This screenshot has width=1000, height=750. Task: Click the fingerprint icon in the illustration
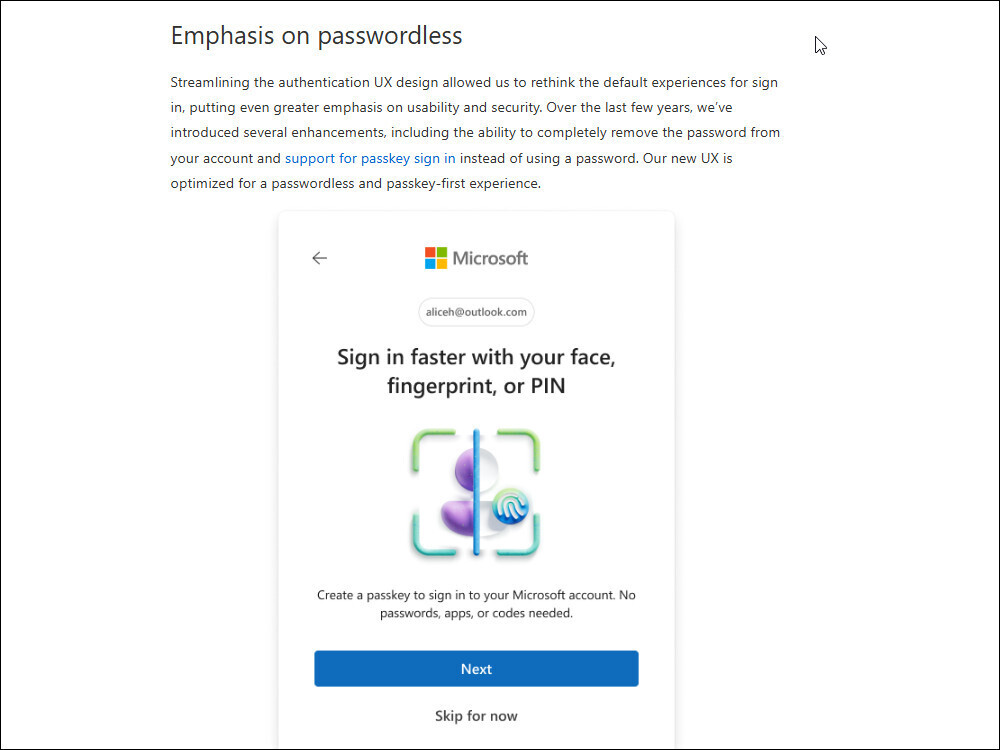pos(511,507)
